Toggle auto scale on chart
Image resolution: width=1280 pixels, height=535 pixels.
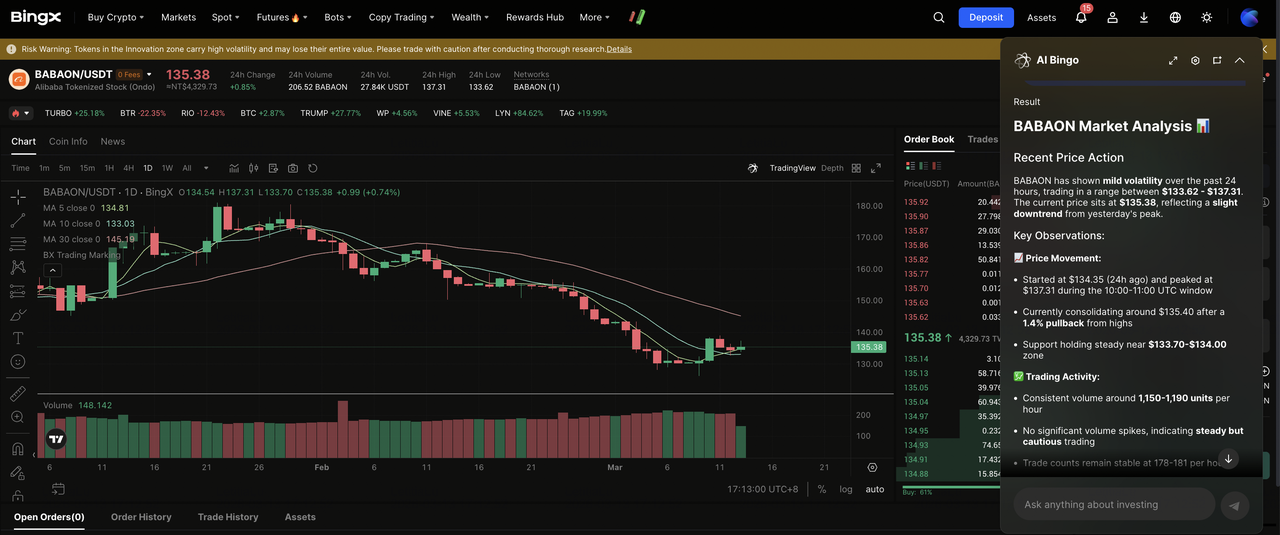(875, 489)
